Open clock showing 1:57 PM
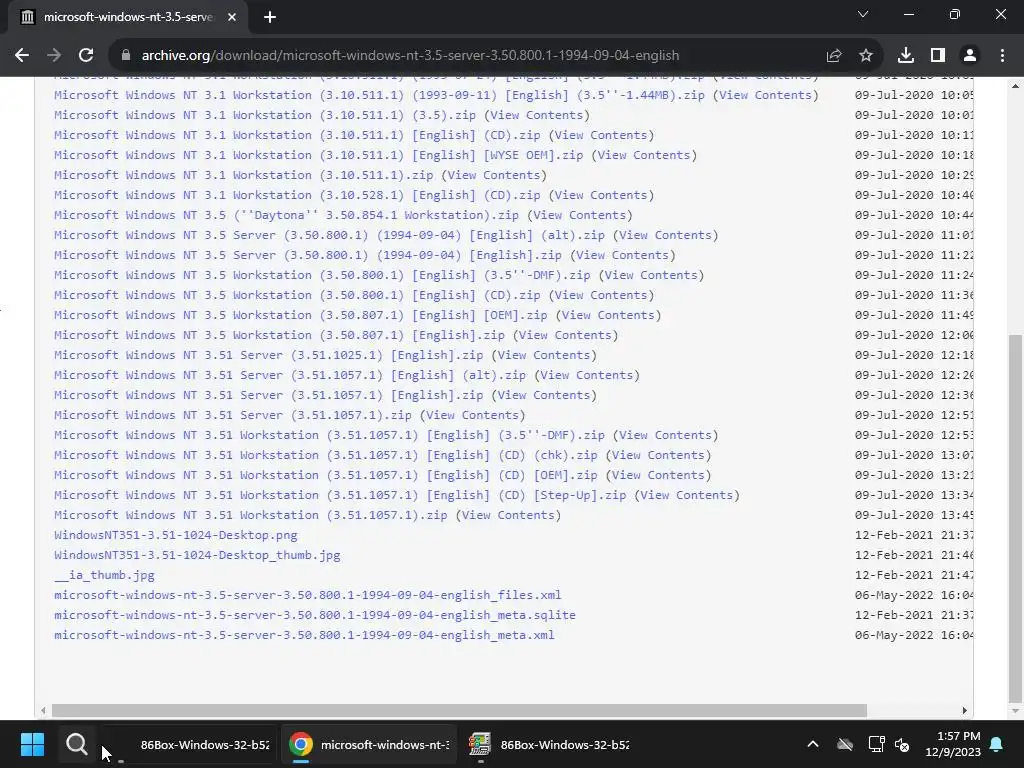The width and height of the screenshot is (1024, 768). point(953,744)
